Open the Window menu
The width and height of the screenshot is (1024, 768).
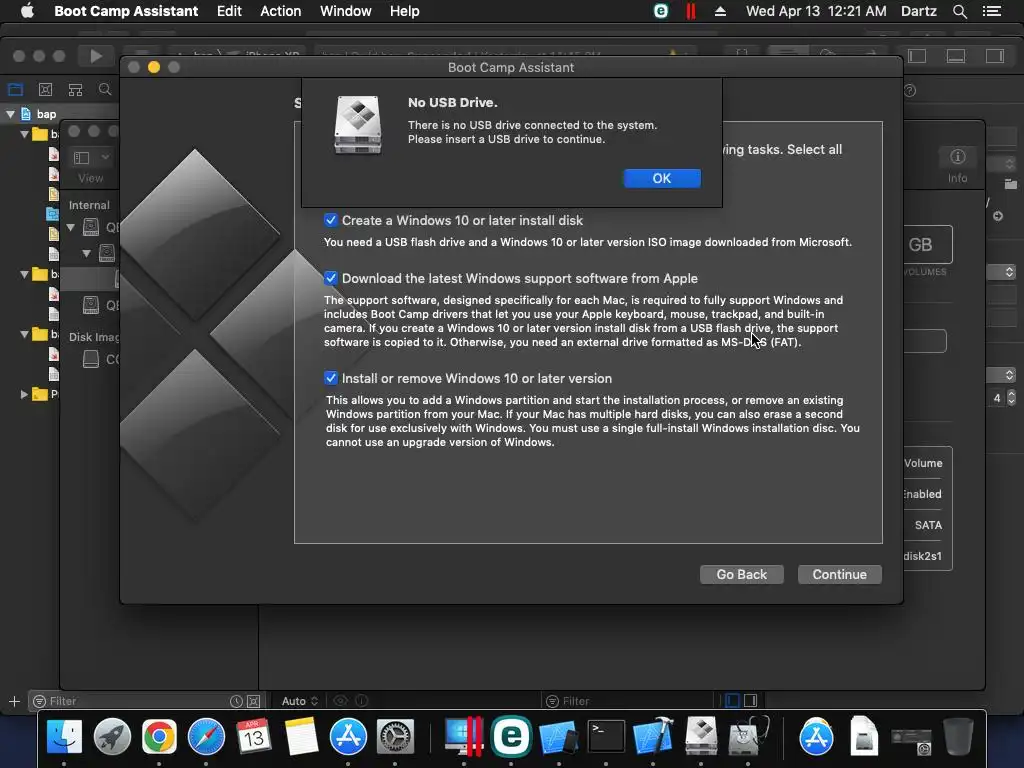pos(345,11)
